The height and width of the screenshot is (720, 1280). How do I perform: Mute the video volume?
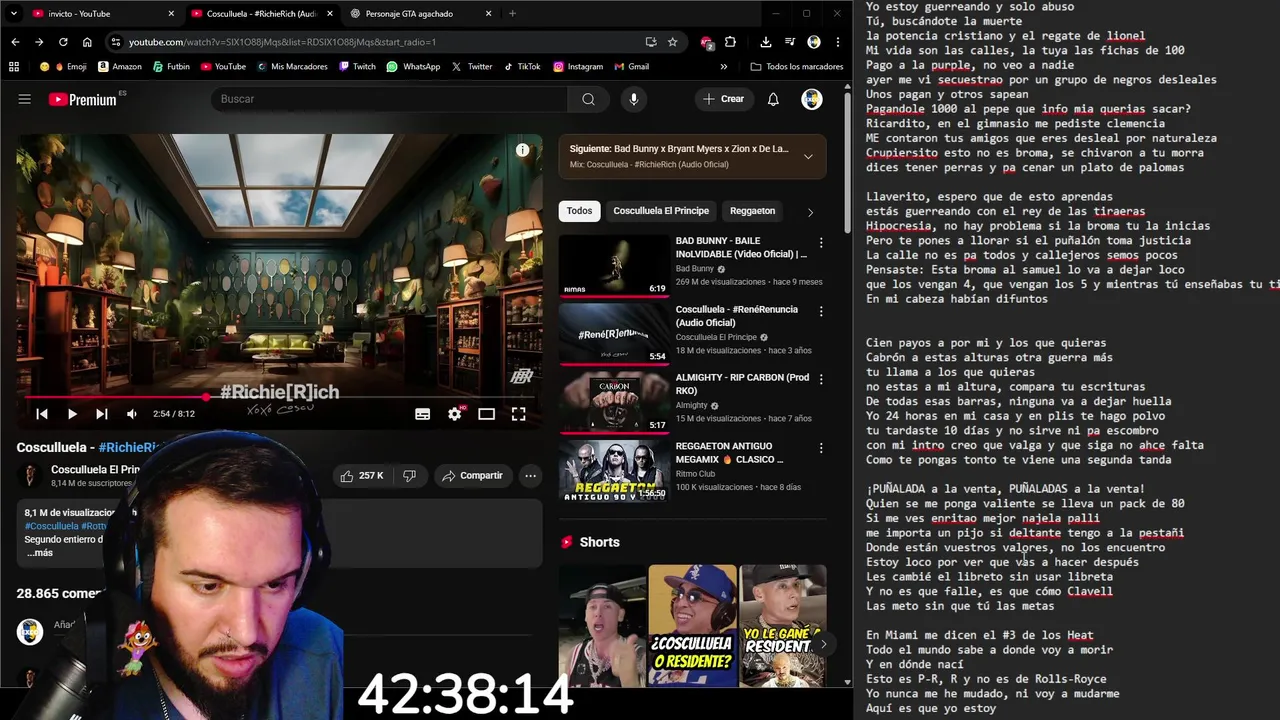(132, 414)
